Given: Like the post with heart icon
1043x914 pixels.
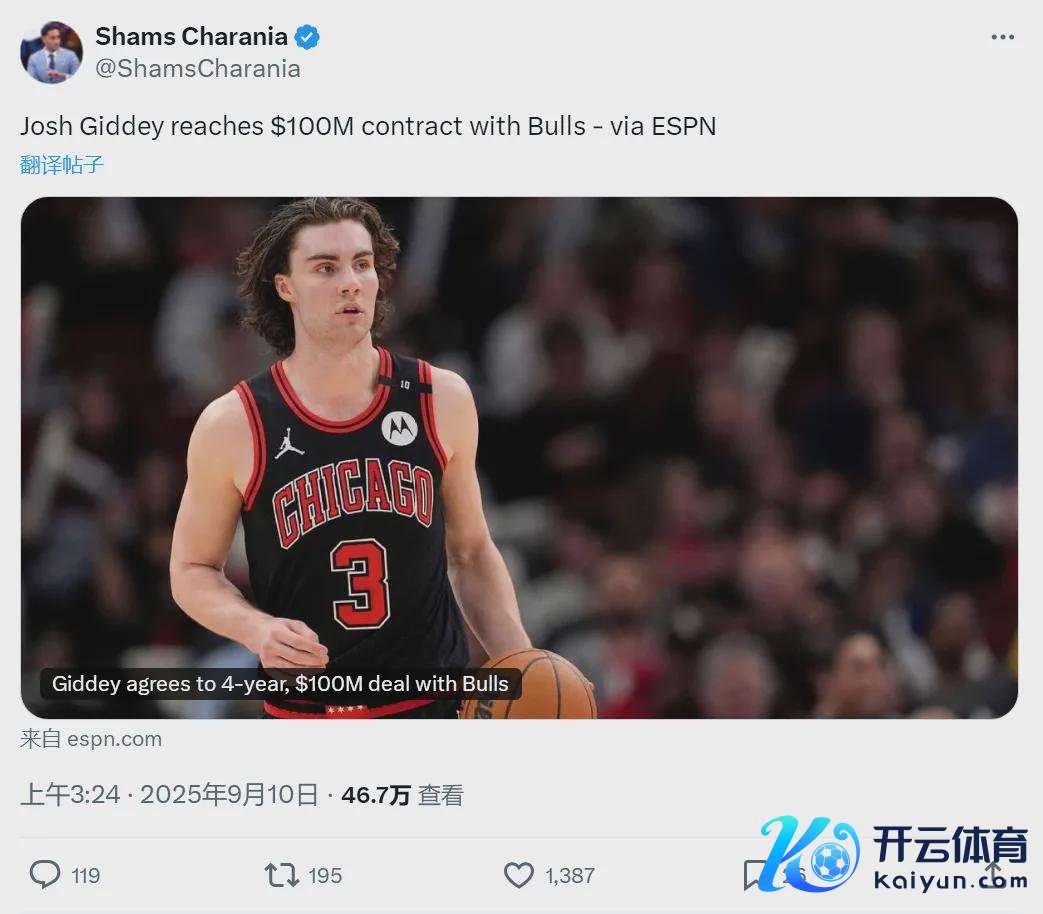Looking at the screenshot, I should point(519,875).
